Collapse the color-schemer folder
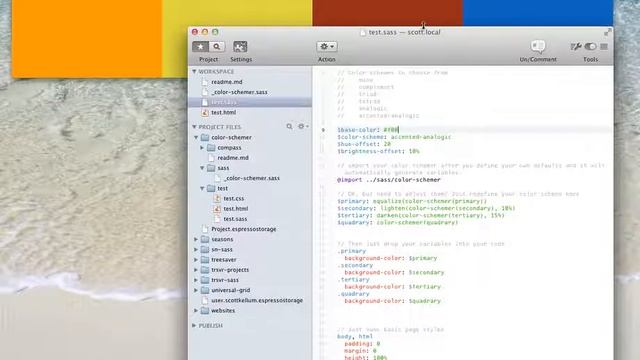 click(196, 138)
